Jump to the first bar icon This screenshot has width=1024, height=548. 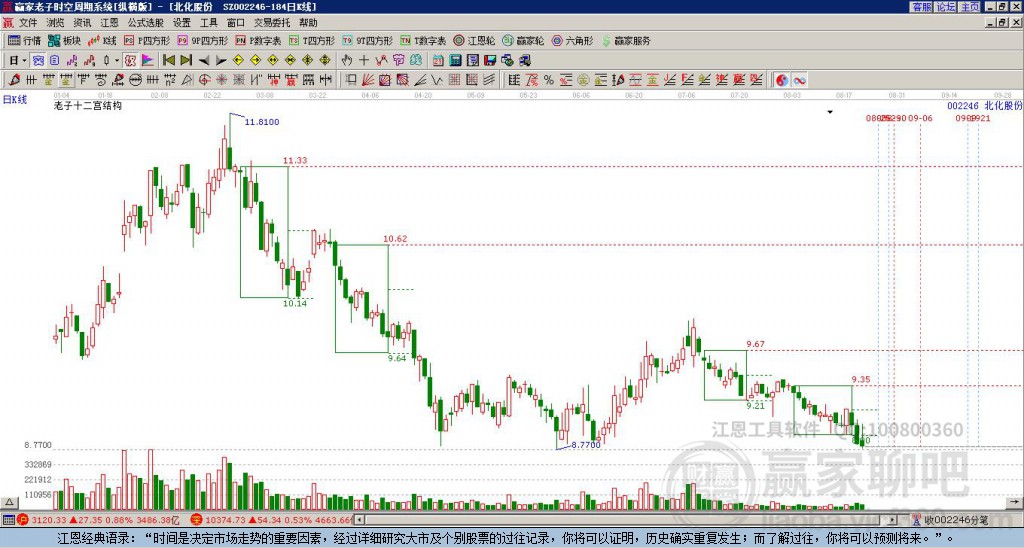click(x=168, y=61)
